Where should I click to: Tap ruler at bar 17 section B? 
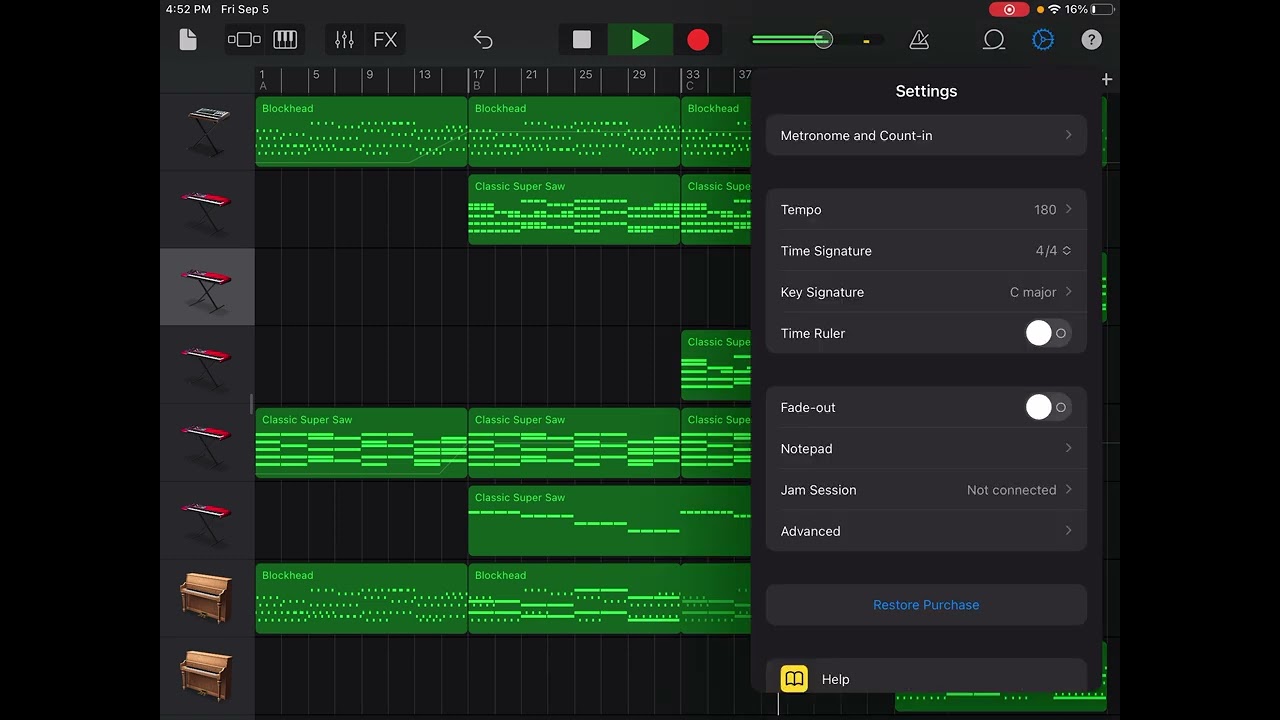click(x=478, y=79)
